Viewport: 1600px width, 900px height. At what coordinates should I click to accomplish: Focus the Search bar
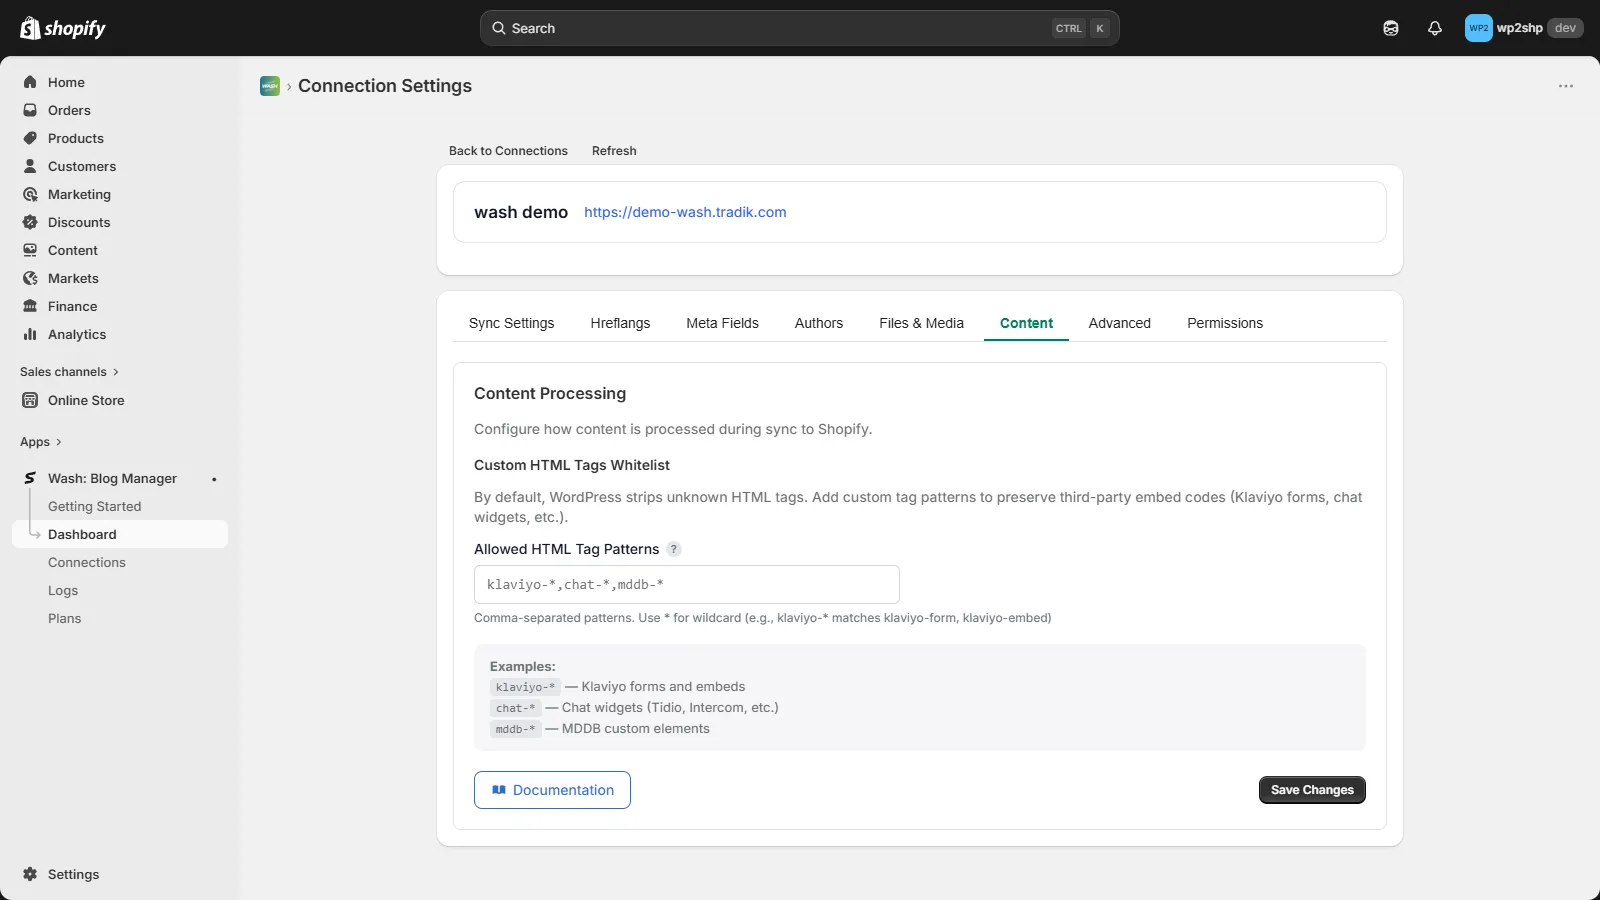pos(799,28)
